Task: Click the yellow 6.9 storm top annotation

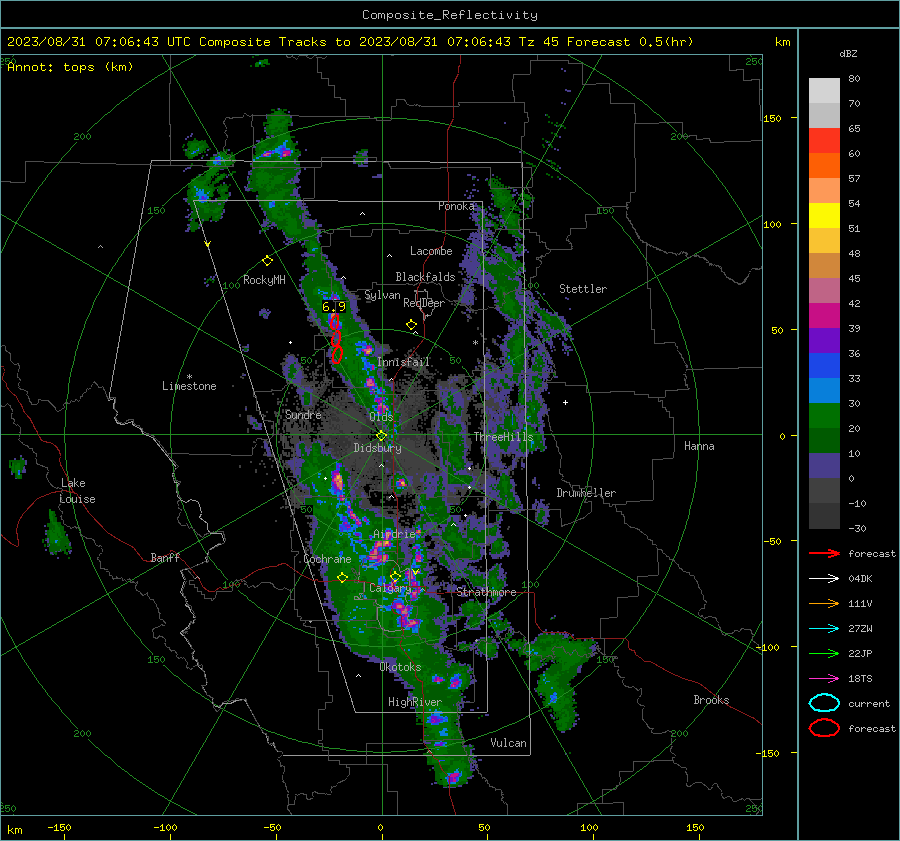Action: point(333,307)
